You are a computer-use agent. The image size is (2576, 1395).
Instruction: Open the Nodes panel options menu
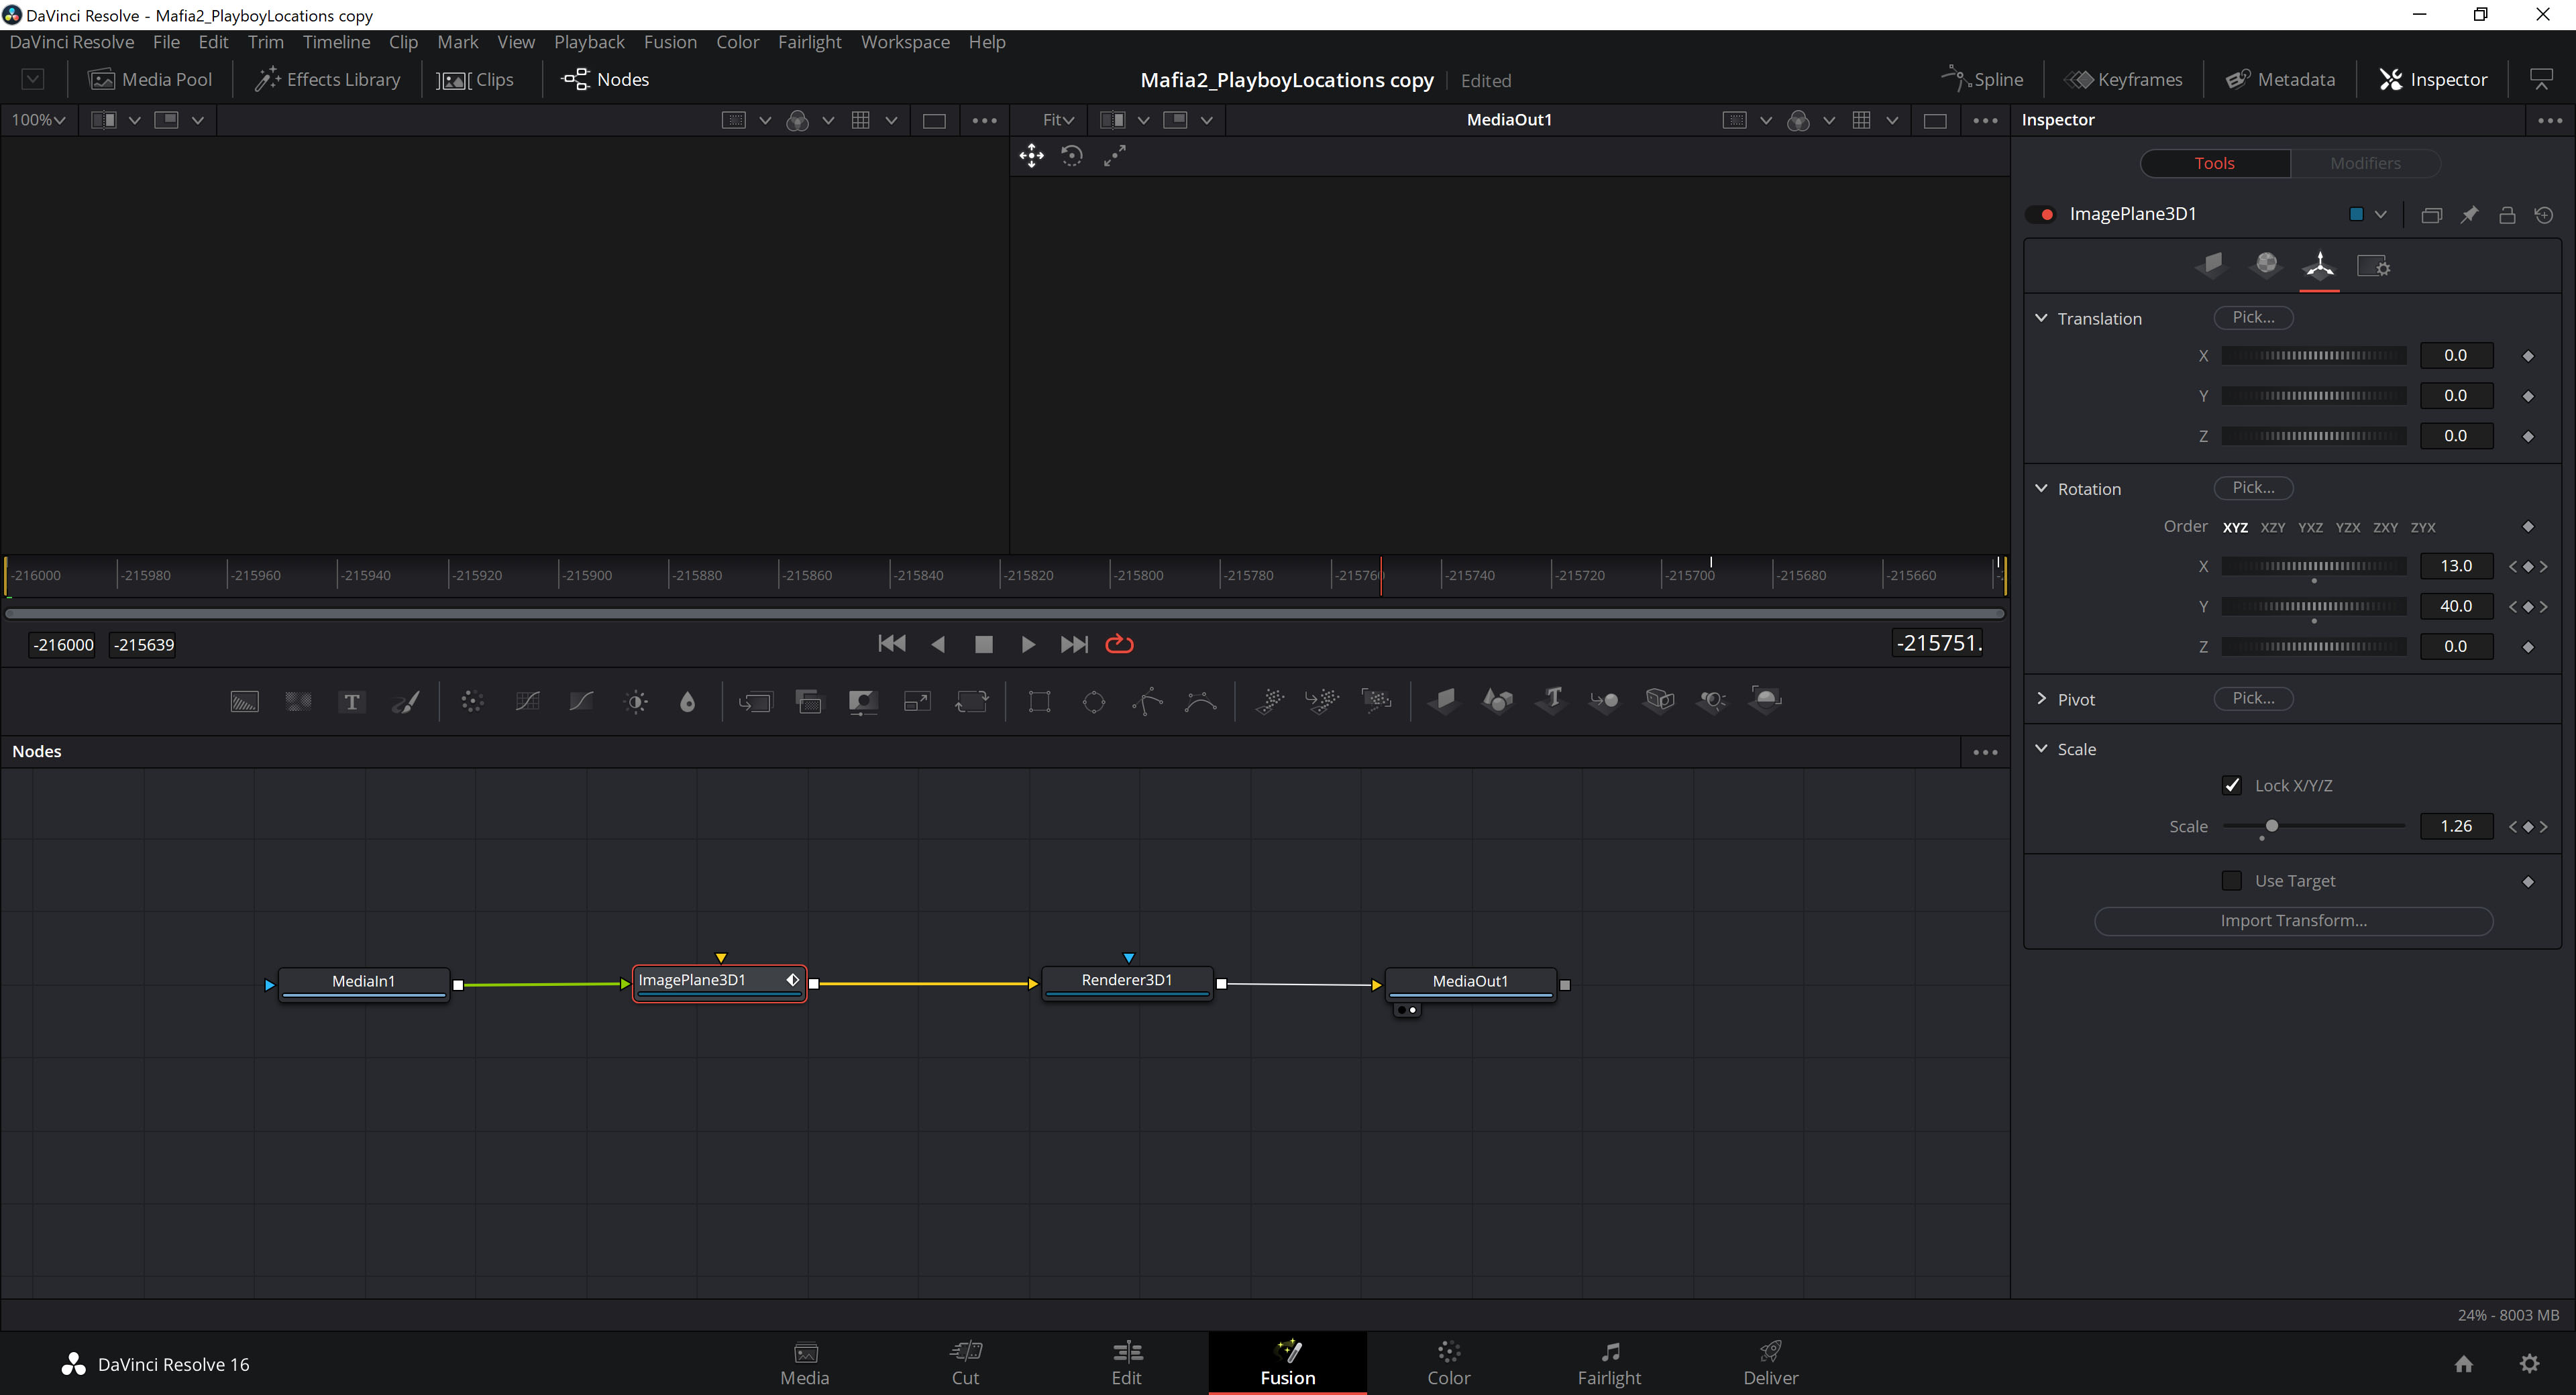pyautogui.click(x=1985, y=752)
